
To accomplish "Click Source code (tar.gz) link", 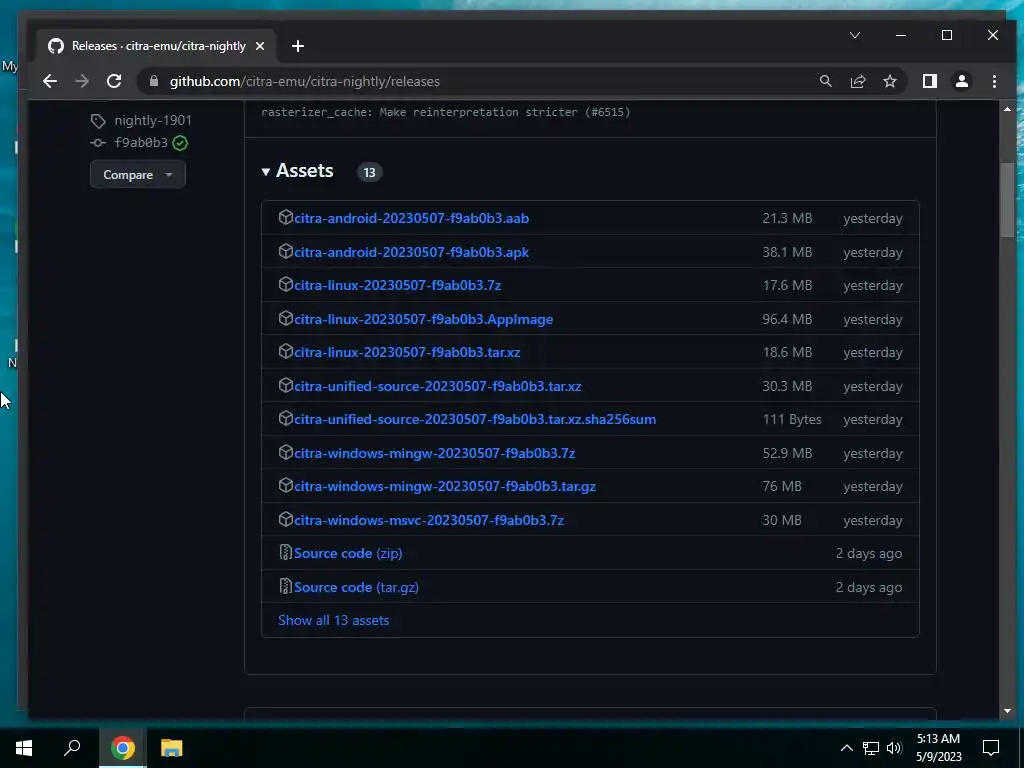I will 356,587.
